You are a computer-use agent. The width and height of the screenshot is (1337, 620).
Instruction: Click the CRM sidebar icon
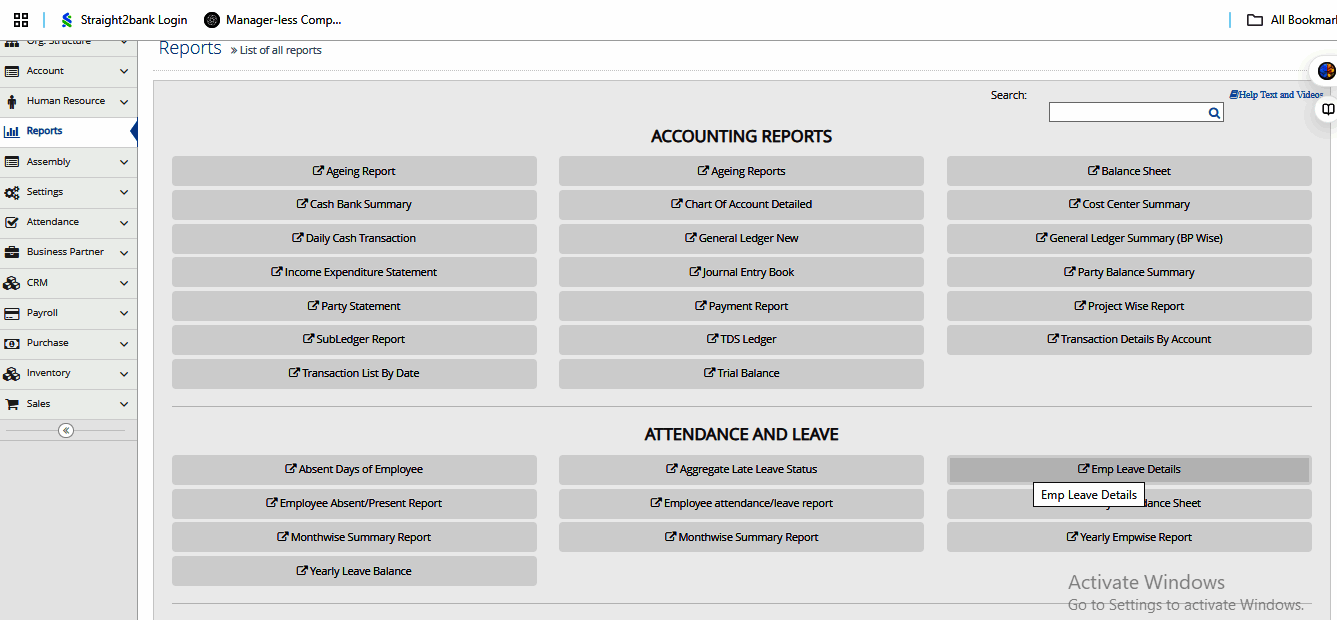click(12, 283)
